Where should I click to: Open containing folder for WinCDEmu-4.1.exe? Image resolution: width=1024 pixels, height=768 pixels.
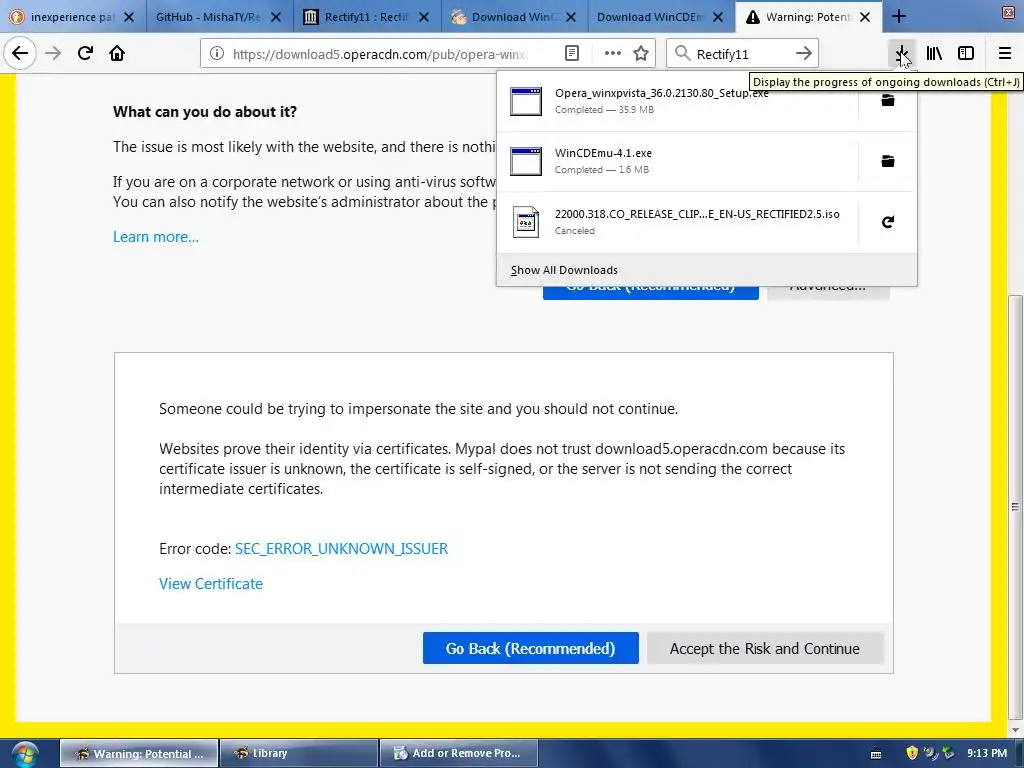click(x=888, y=161)
